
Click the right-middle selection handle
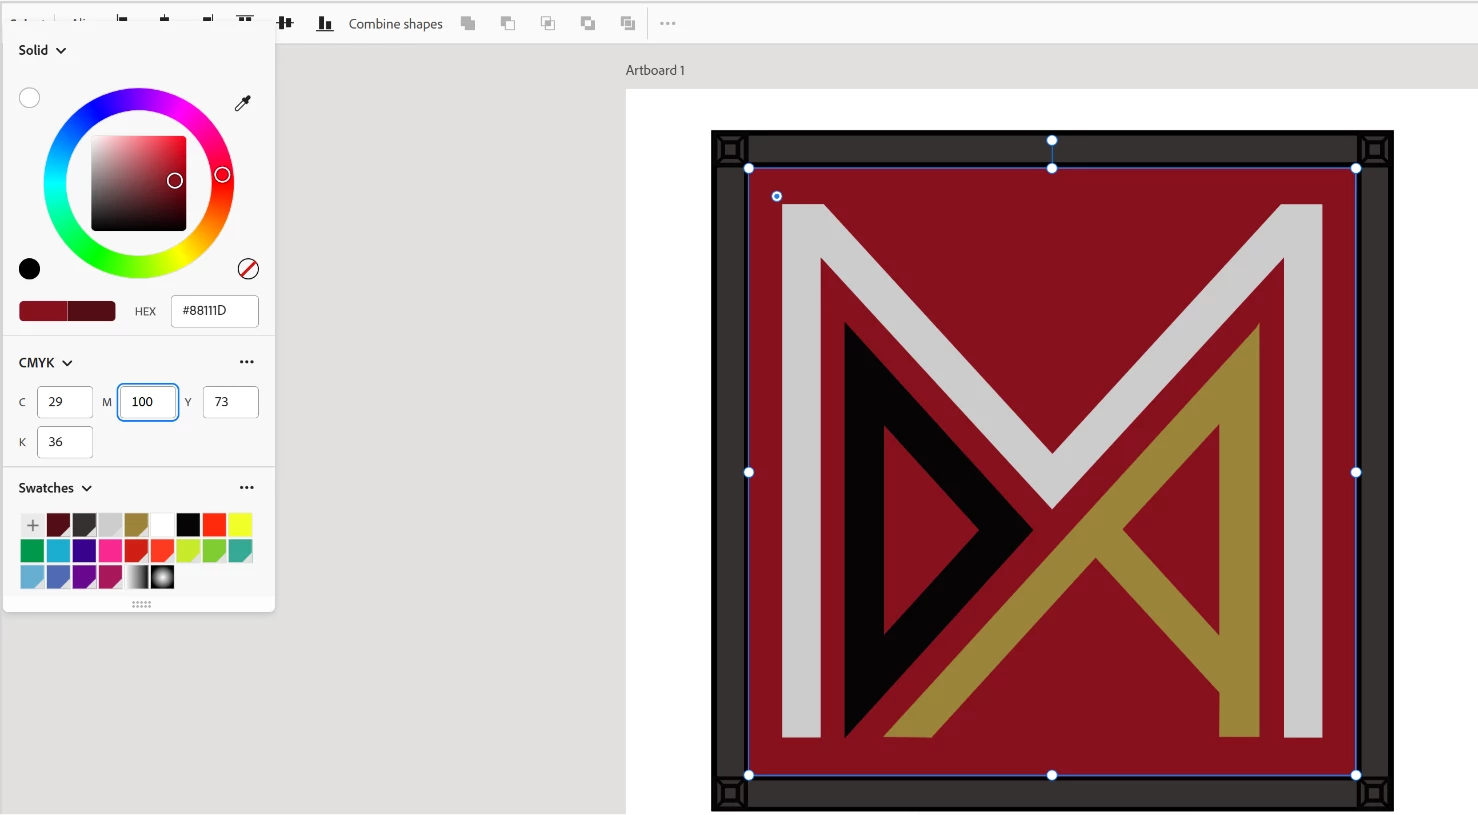(x=1356, y=472)
